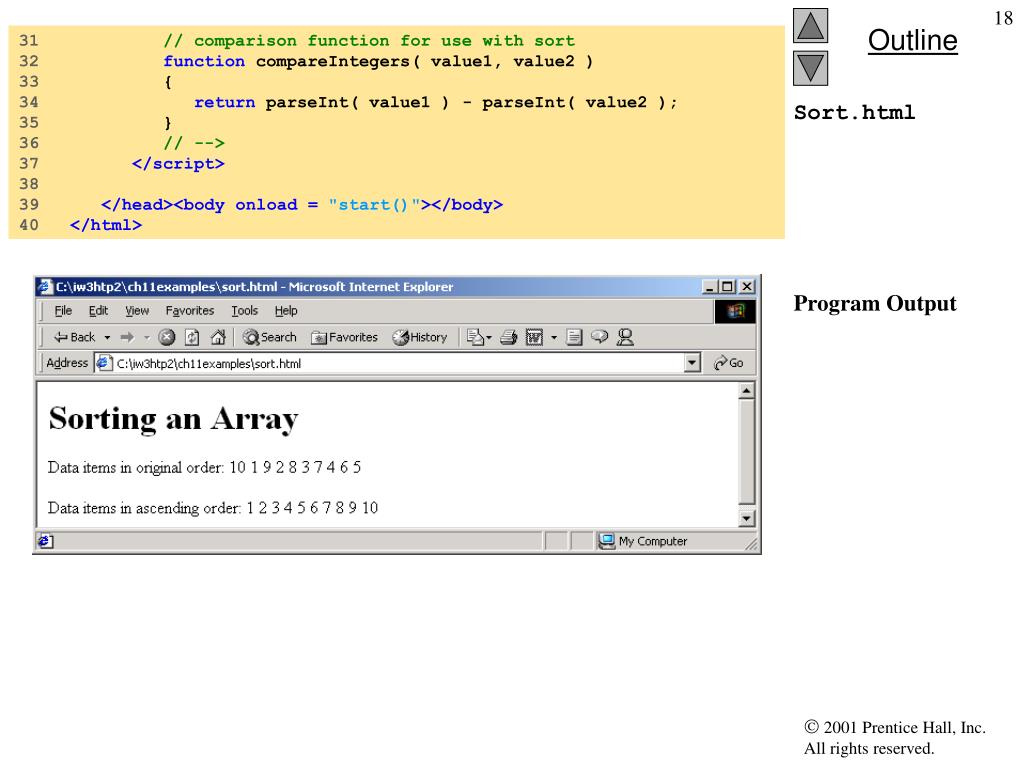
Task: Click the vertical scrollbar thumb
Action: tap(746, 452)
